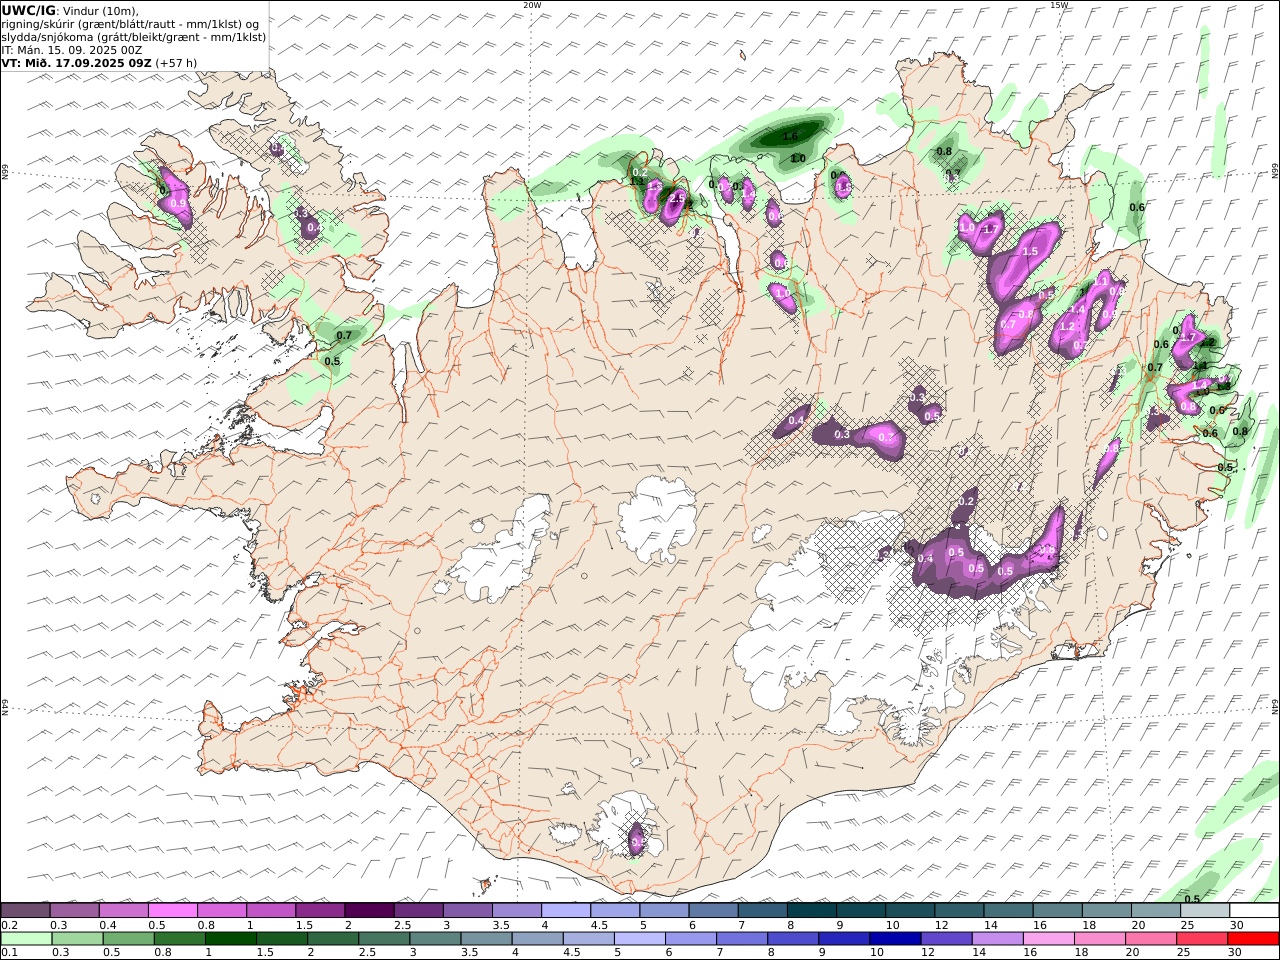Click the 12–14 teal swatch on snow scale
This screenshot has width=1280, height=960.
tap(958, 911)
